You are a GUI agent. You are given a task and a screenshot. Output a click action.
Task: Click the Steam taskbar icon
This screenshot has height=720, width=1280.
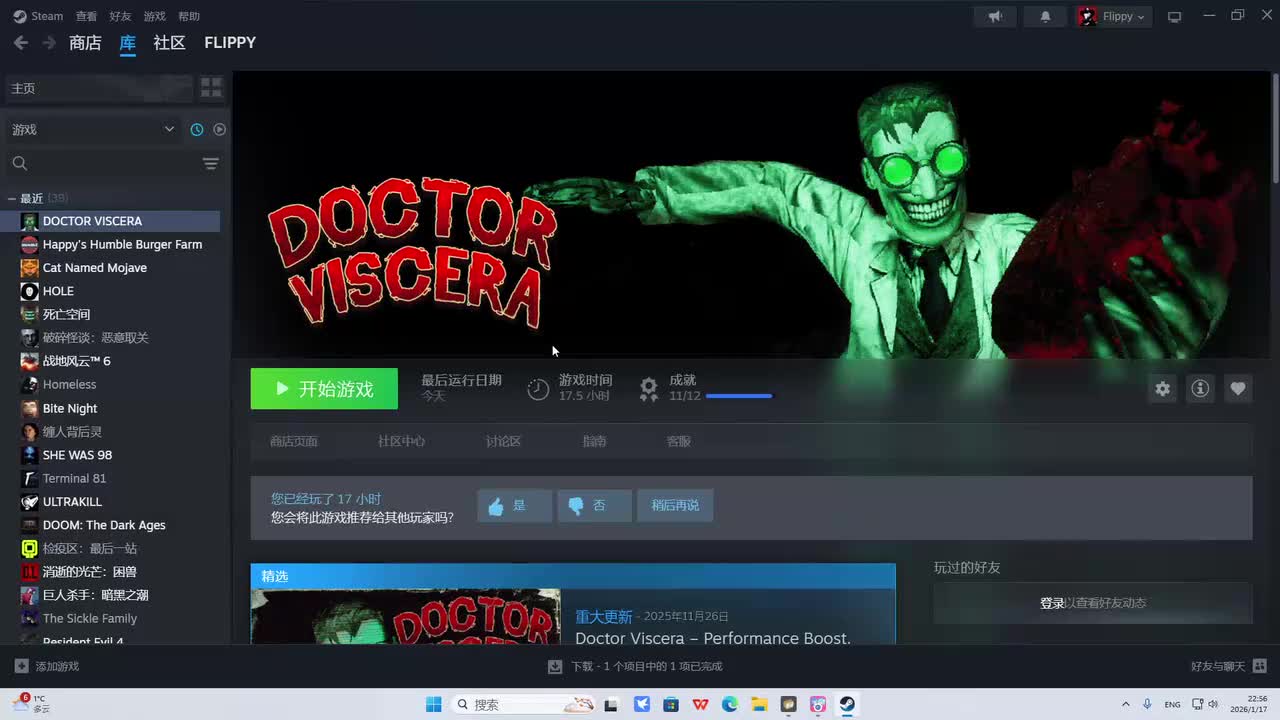[x=847, y=704]
